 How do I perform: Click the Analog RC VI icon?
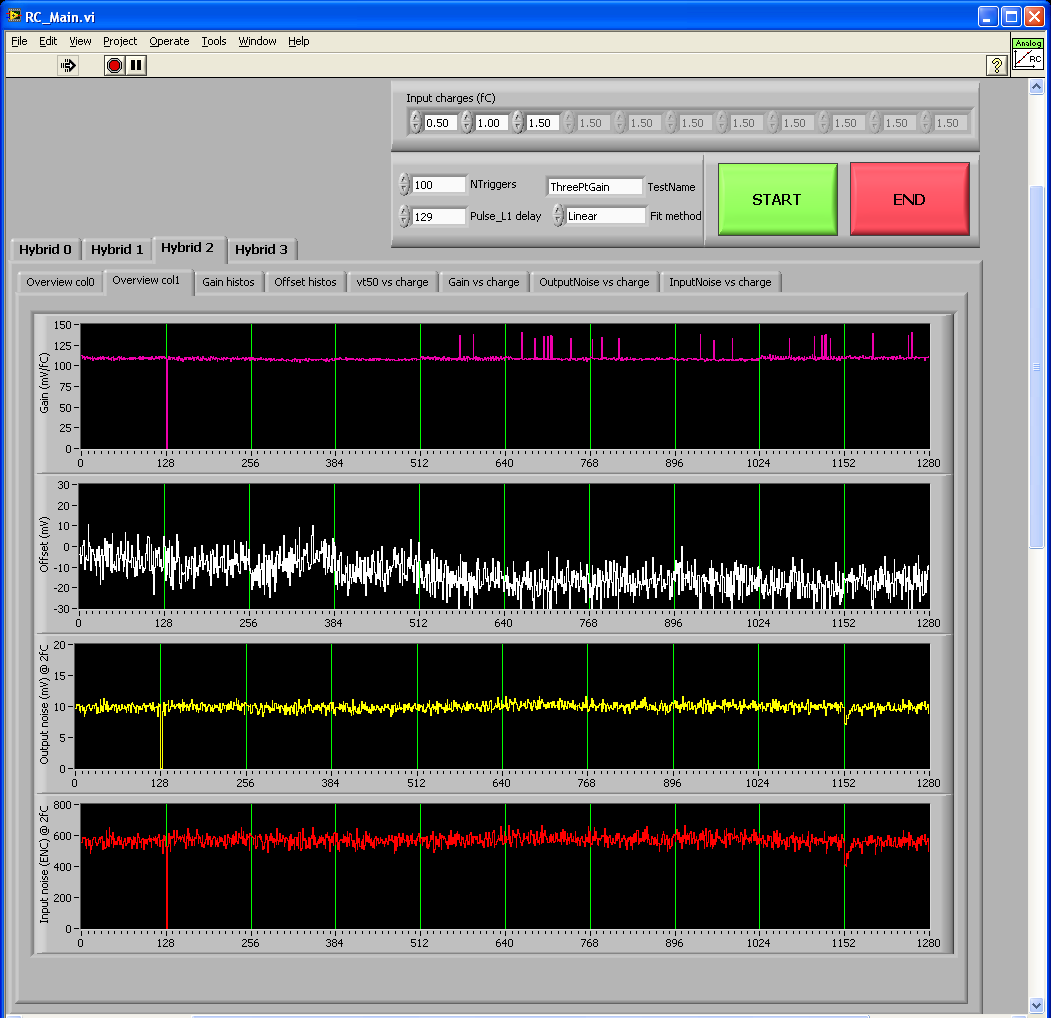pos(1027,54)
